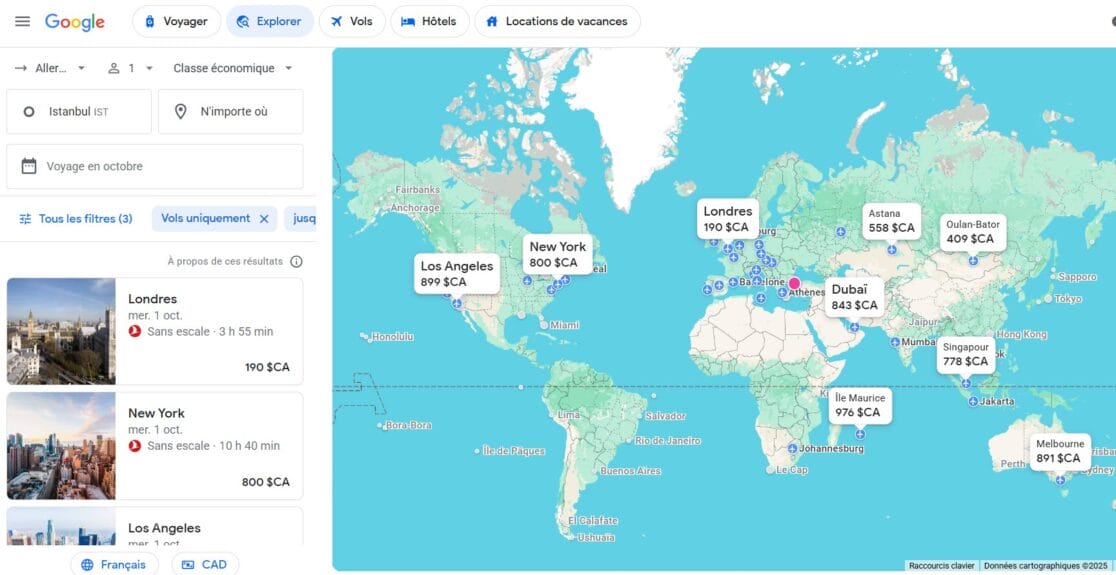The width and height of the screenshot is (1116, 575).
Task: Click Astana 558 $CA map label
Action: pos(891,221)
